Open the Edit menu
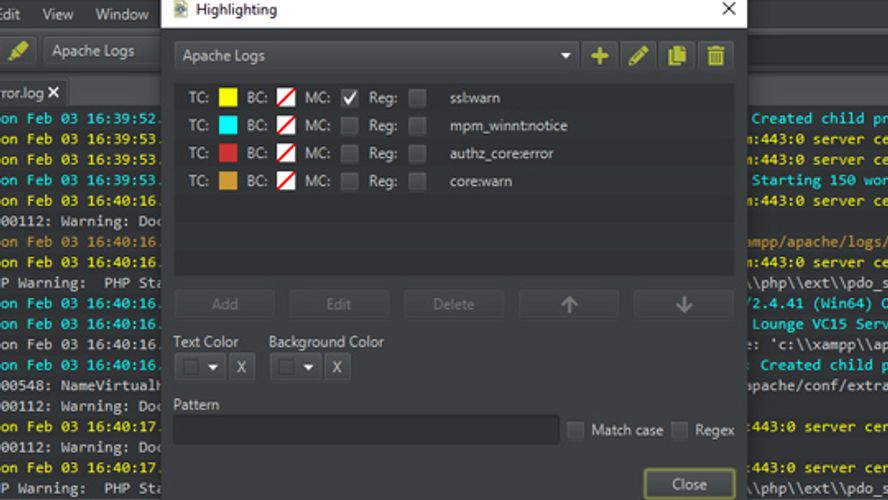Image resolution: width=888 pixels, height=500 pixels. click(10, 14)
